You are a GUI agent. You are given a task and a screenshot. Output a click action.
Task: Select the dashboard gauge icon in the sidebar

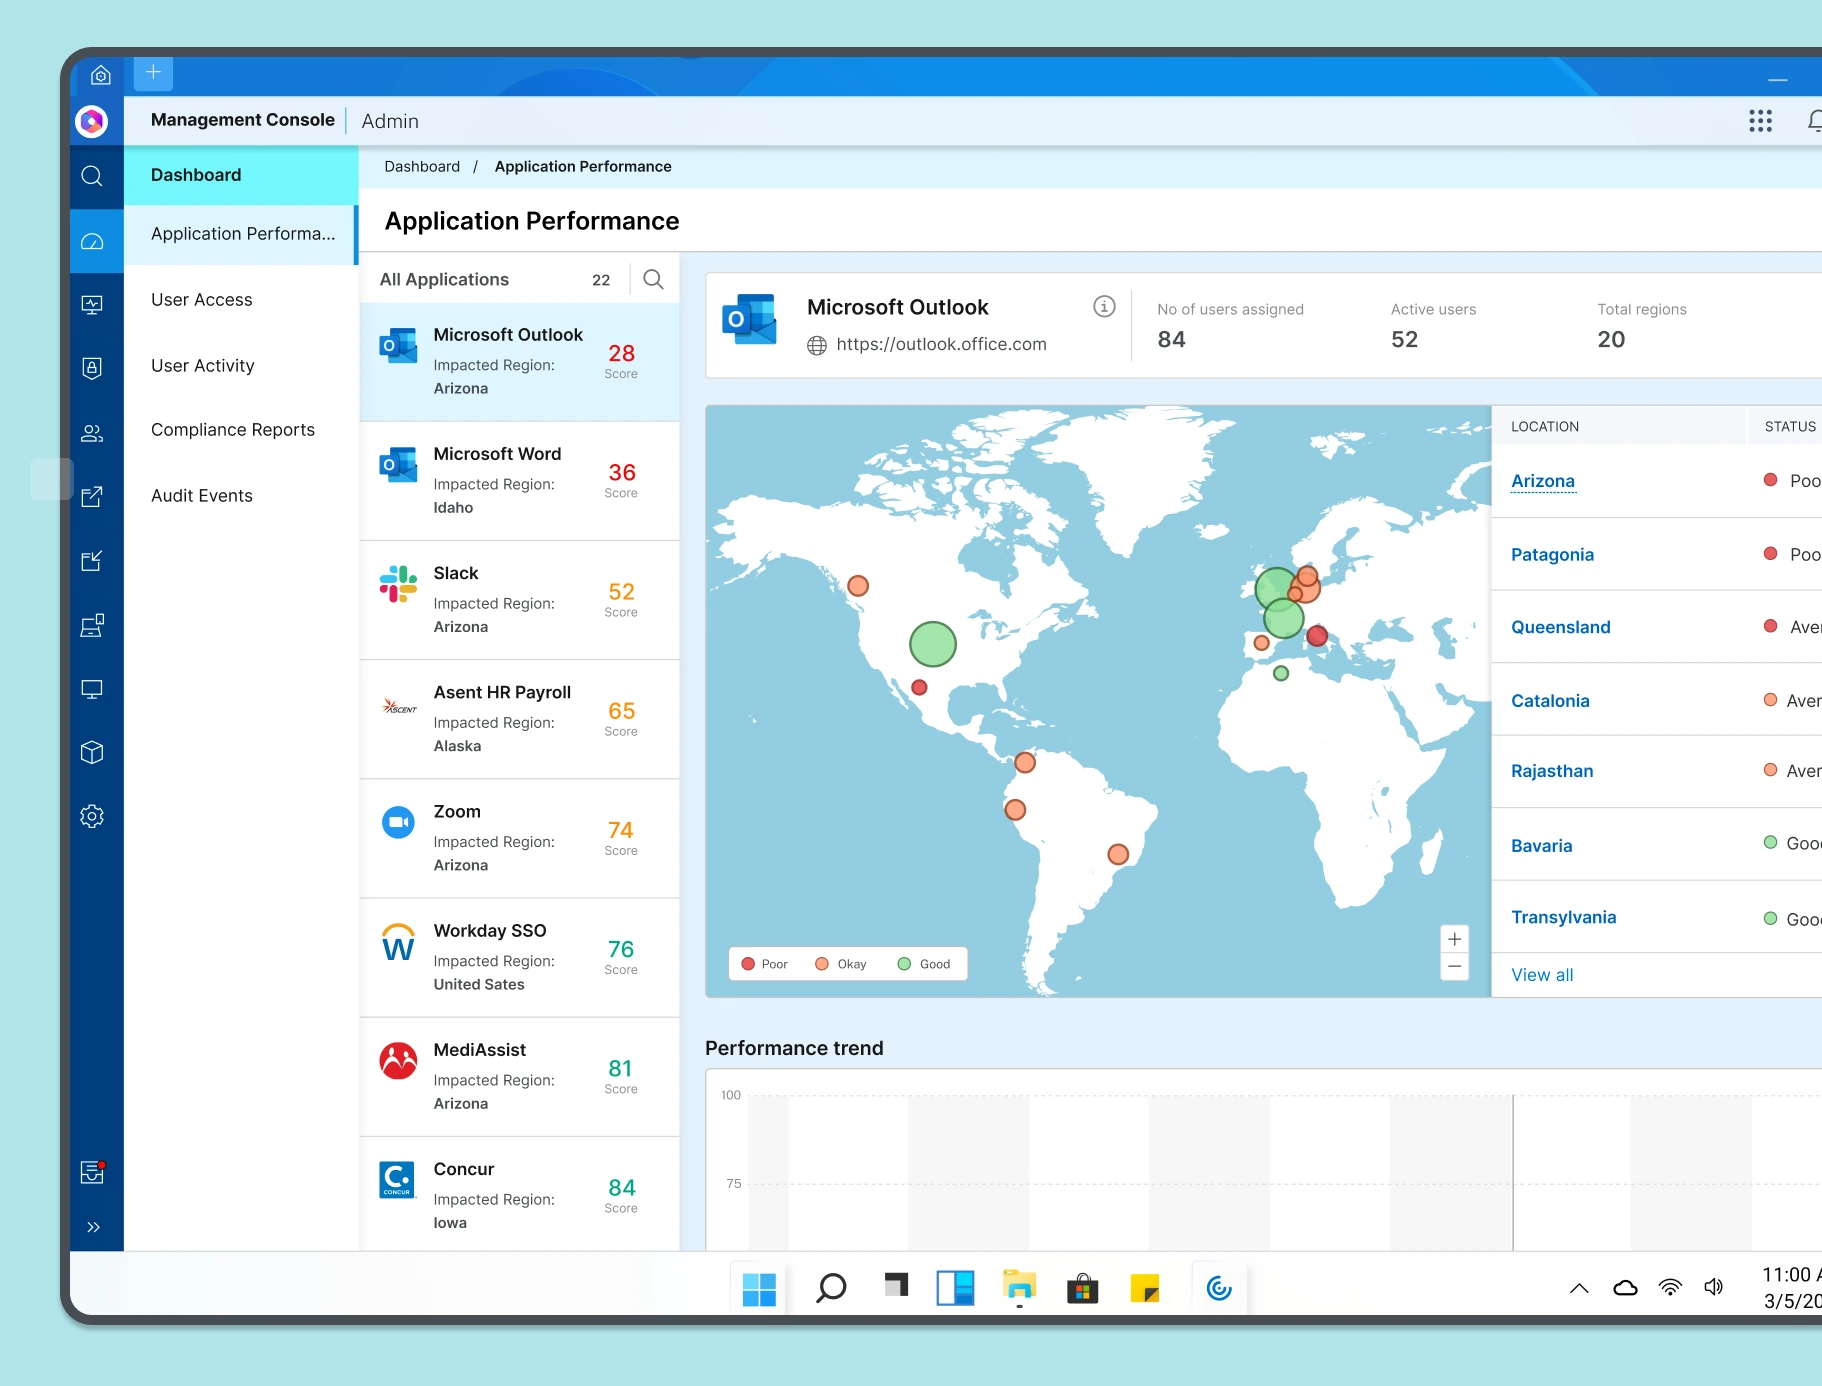pos(92,241)
